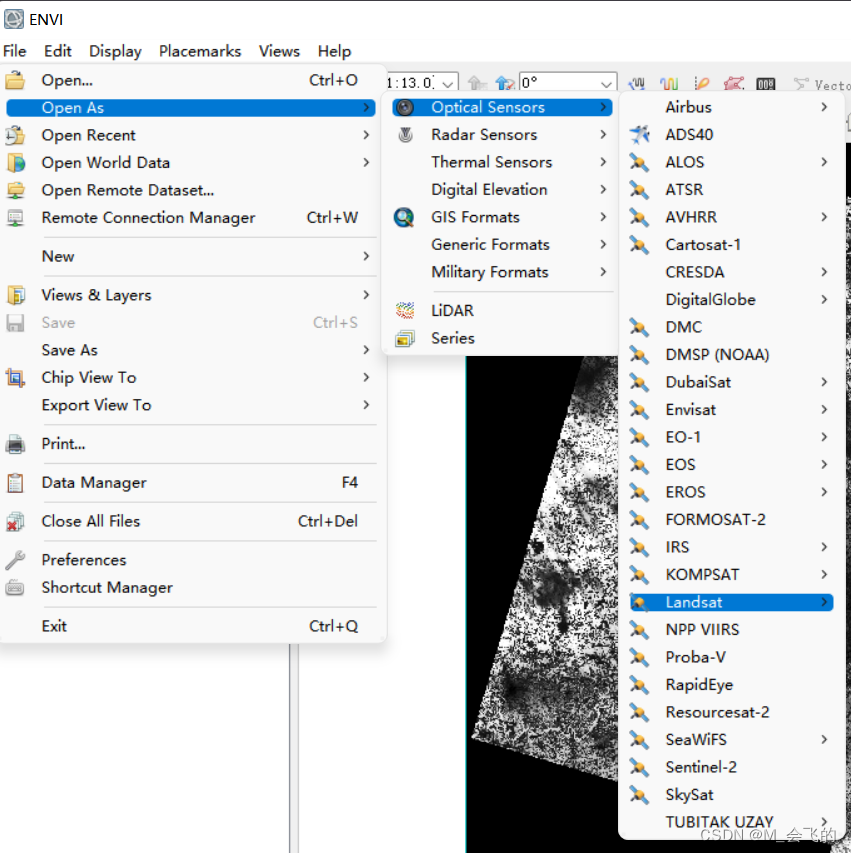Click the Radar Sensors dish icon
This screenshot has width=851, height=853.
pyautogui.click(x=405, y=134)
